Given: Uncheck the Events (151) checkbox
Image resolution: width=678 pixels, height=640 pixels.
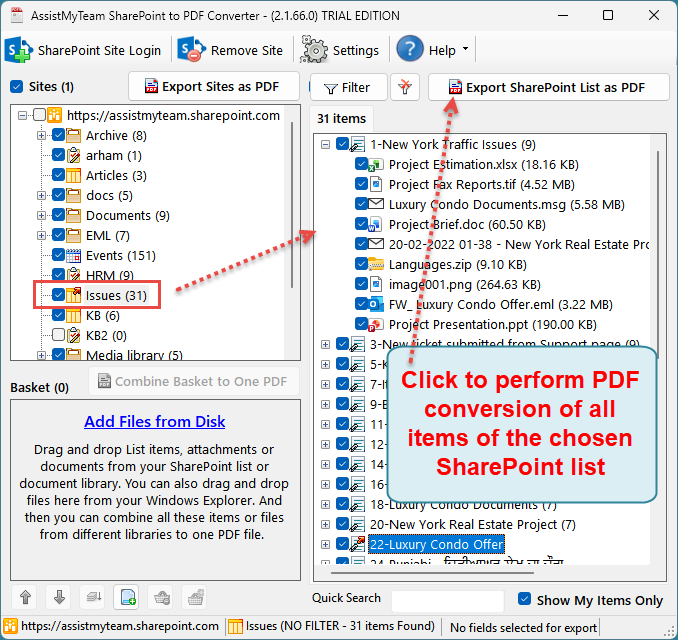Looking at the screenshot, I should (58, 255).
